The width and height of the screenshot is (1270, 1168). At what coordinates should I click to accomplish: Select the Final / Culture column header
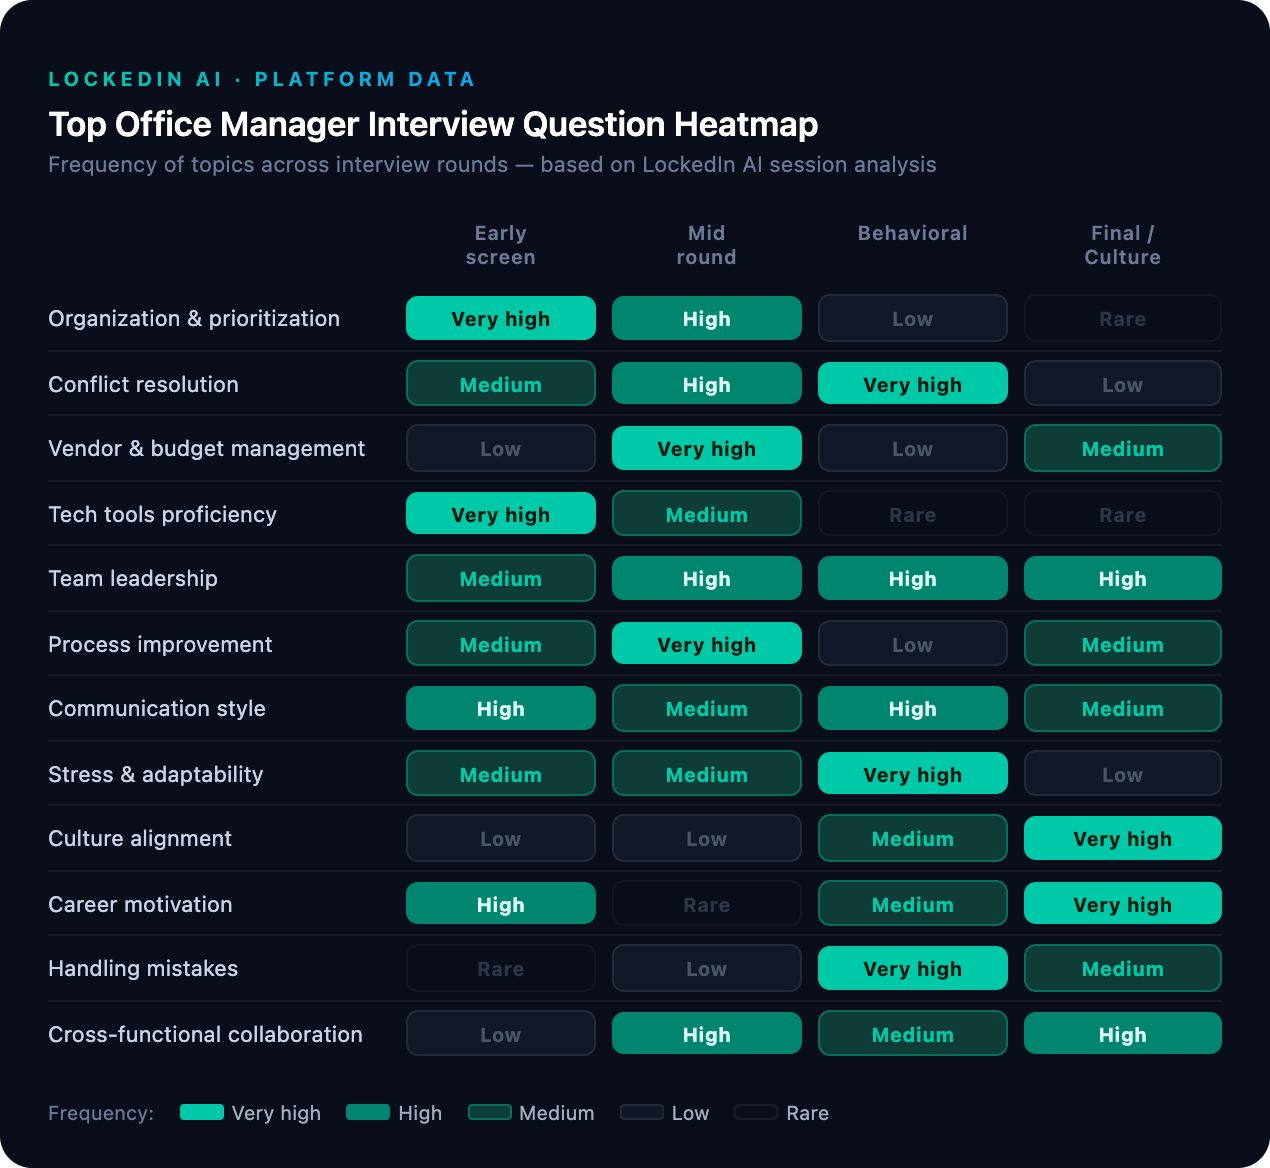pos(1123,245)
